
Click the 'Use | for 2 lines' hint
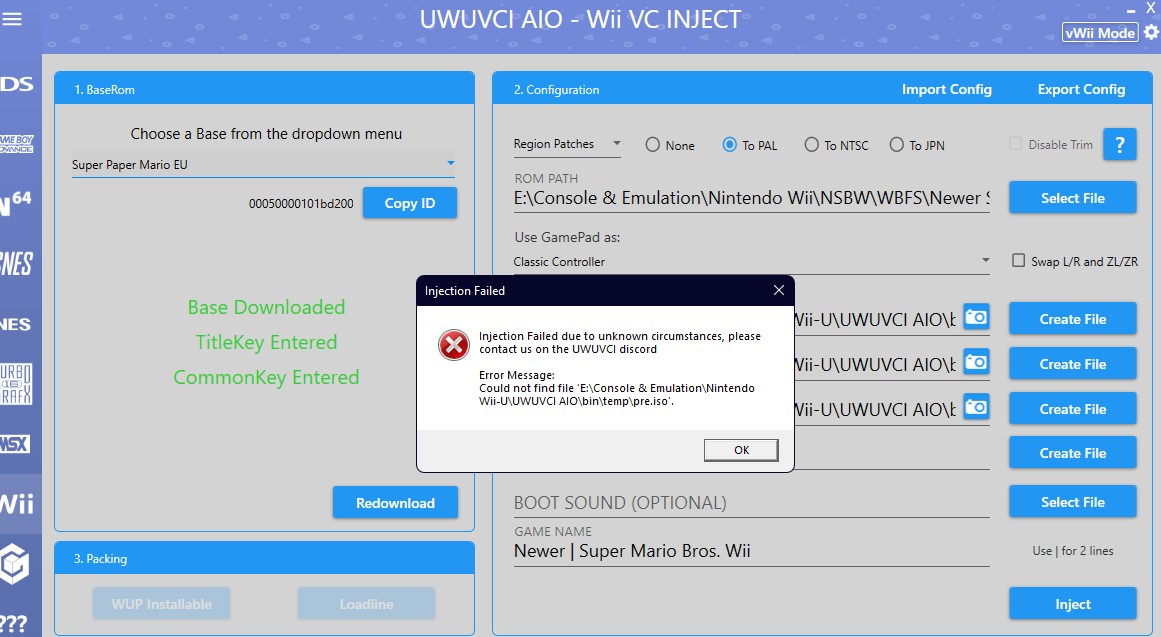click(1072, 550)
